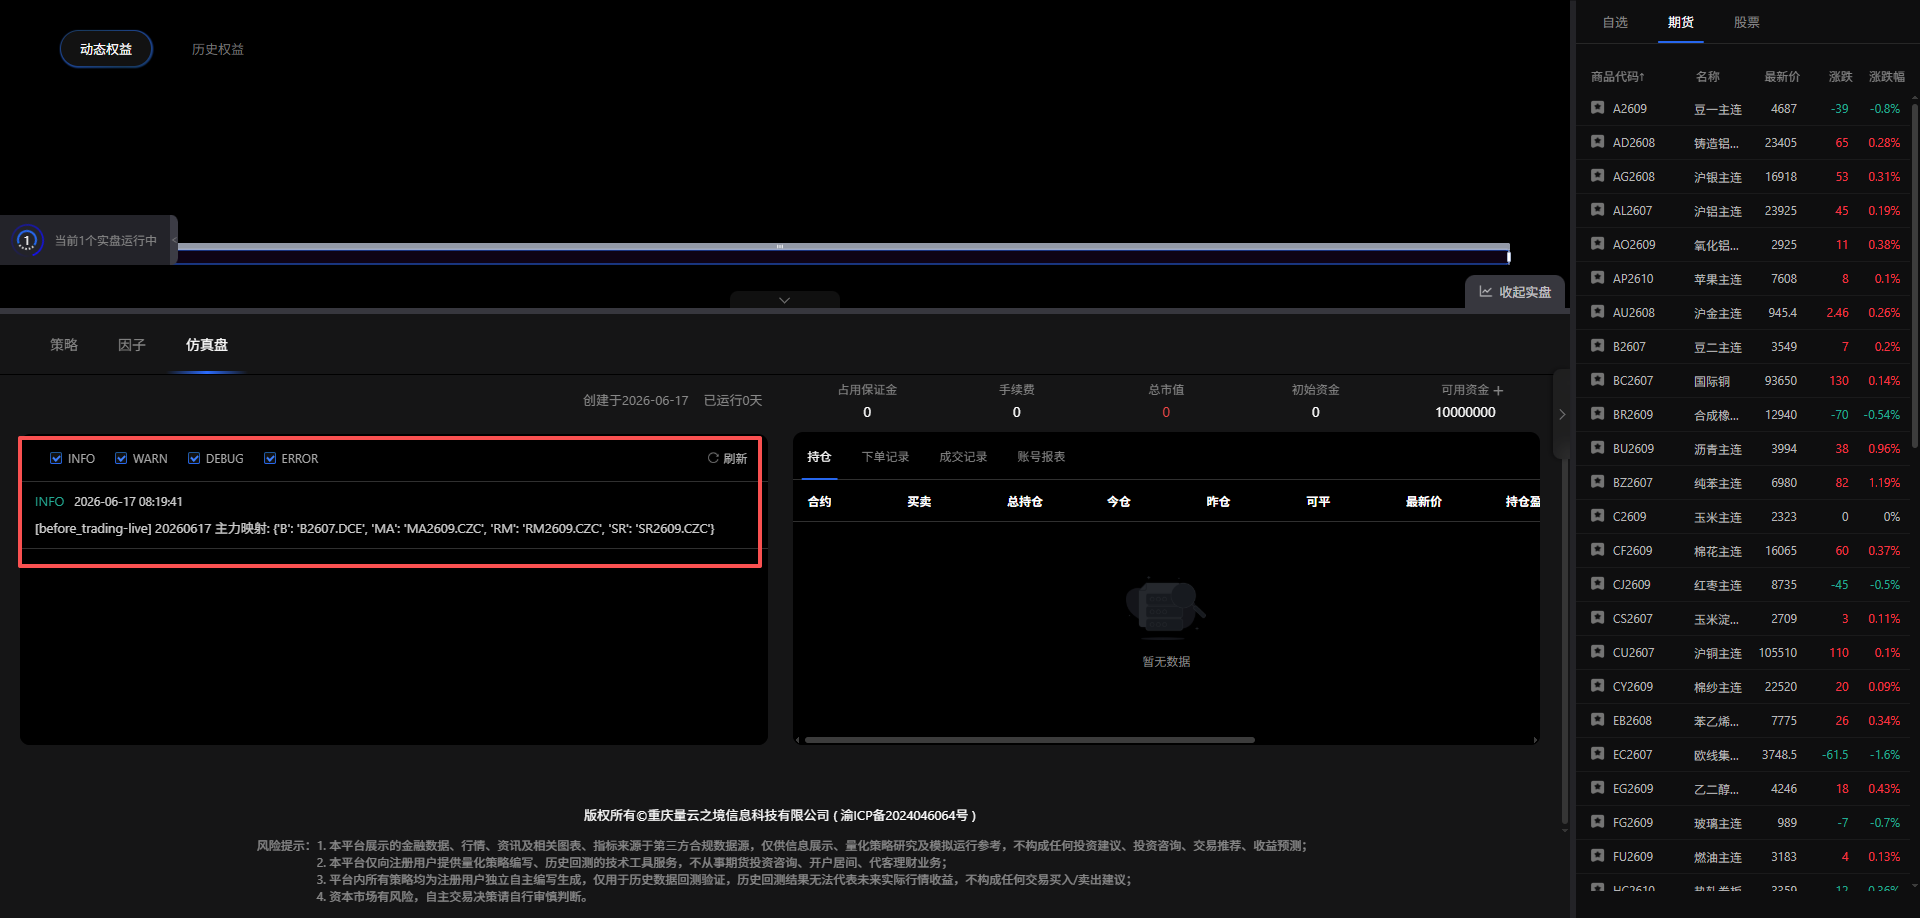Click the bookmark icon beside C2609
The image size is (1920, 918).
click(x=1597, y=516)
